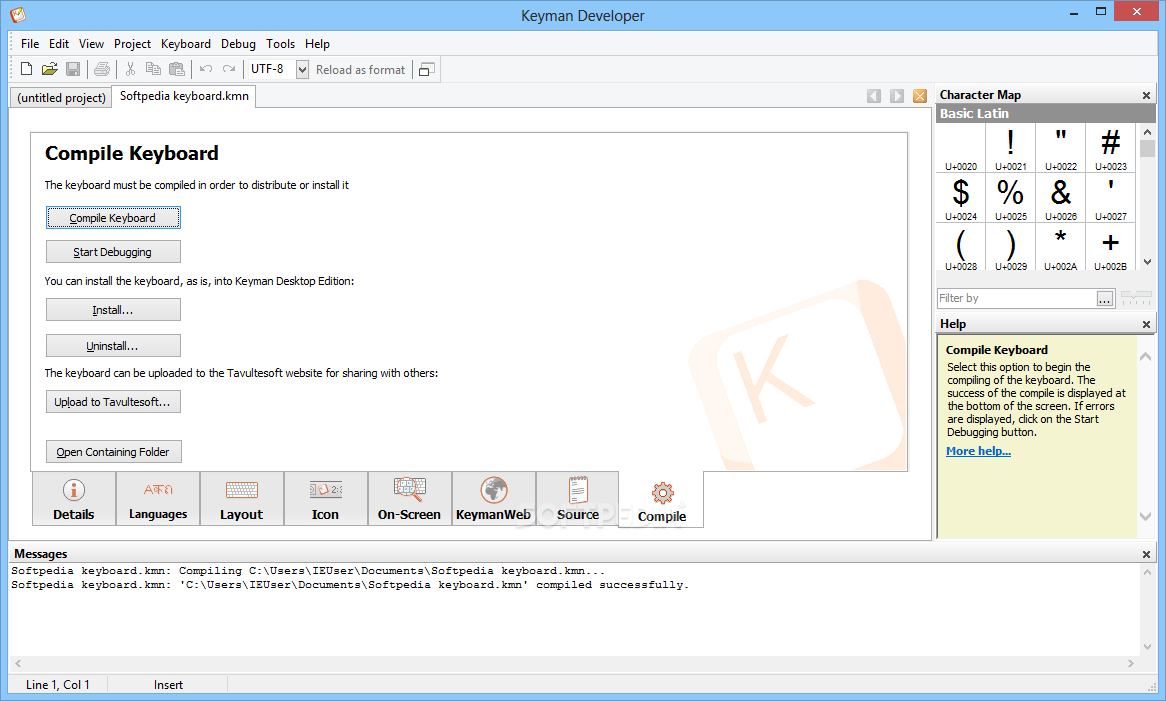
Task: Open the Project menu
Action: [x=132, y=44]
